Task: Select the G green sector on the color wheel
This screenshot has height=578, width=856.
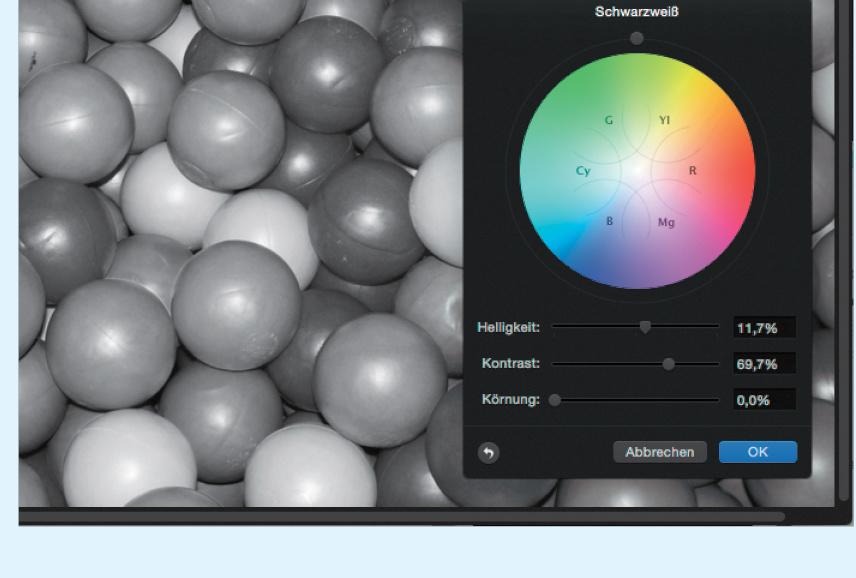Action: [x=609, y=120]
